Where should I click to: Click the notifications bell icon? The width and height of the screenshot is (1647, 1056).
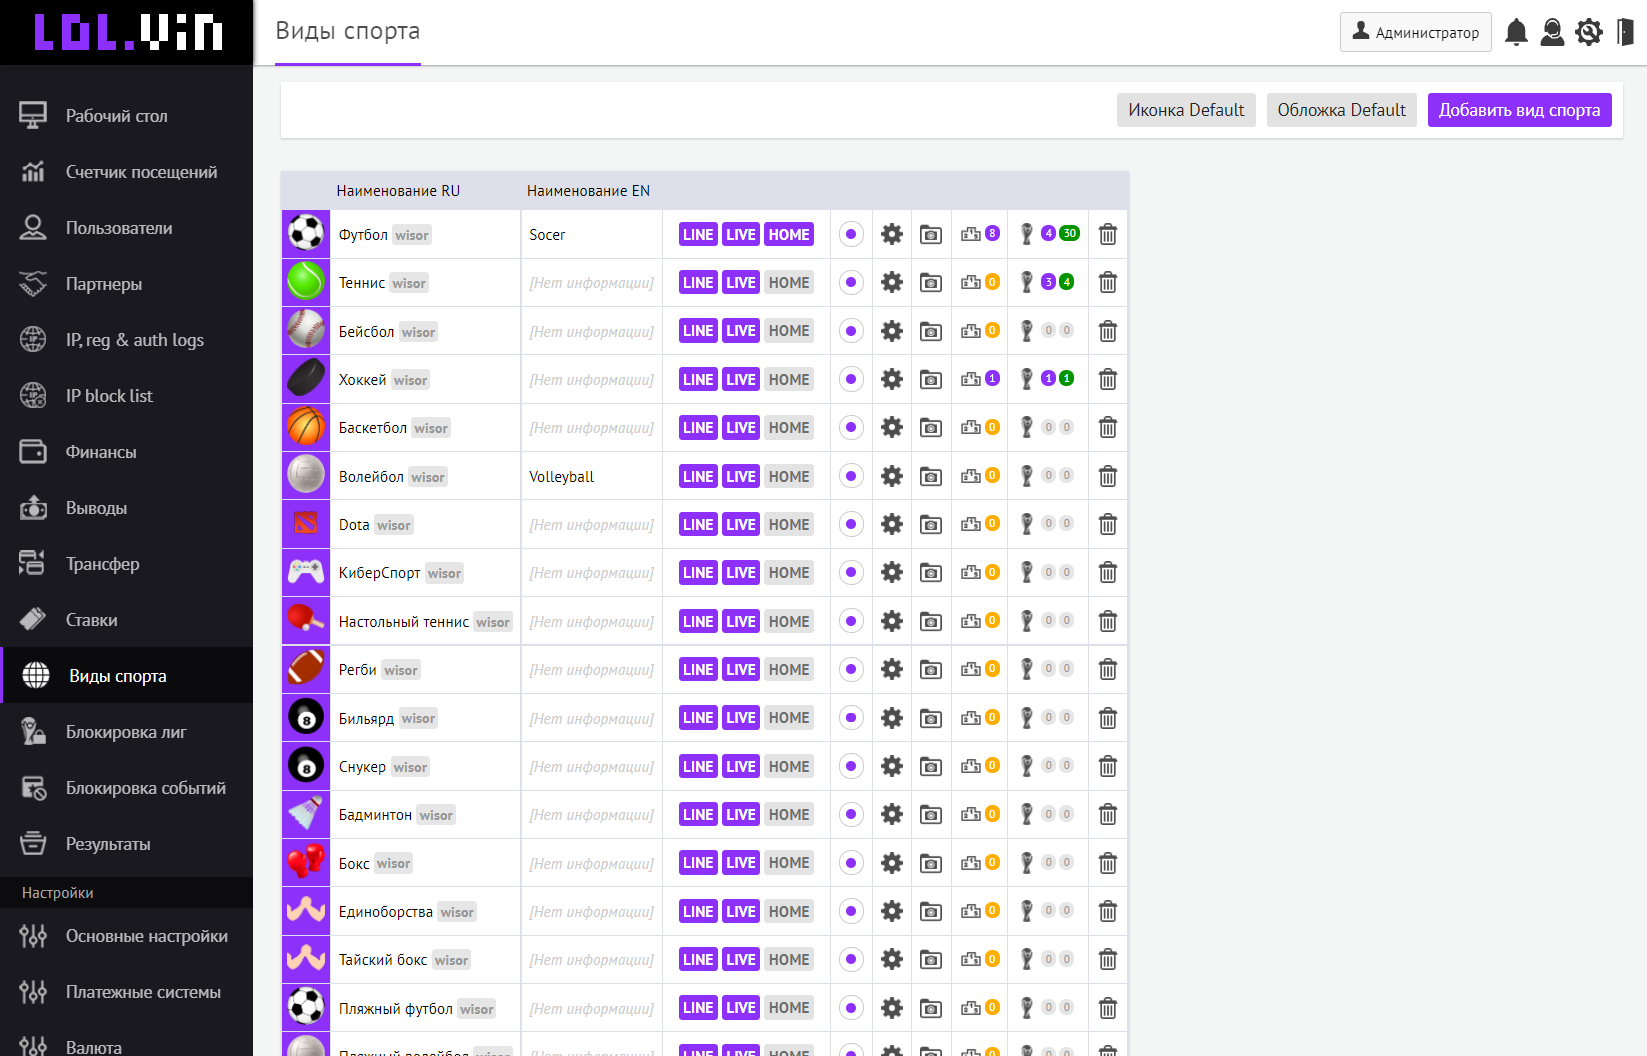pos(1516,32)
